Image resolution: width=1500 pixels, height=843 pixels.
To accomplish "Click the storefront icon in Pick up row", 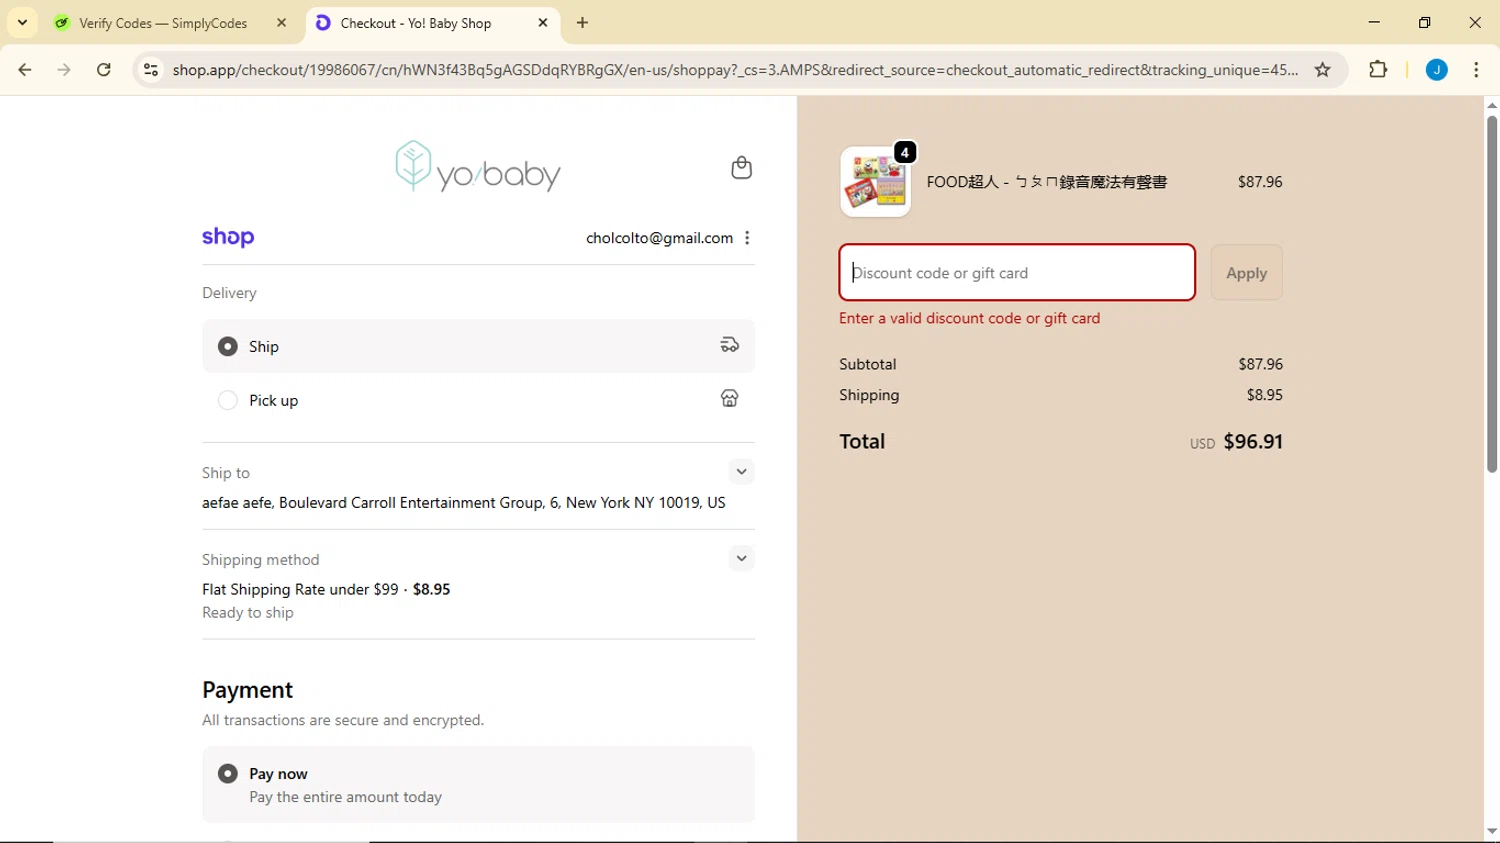I will (x=730, y=398).
